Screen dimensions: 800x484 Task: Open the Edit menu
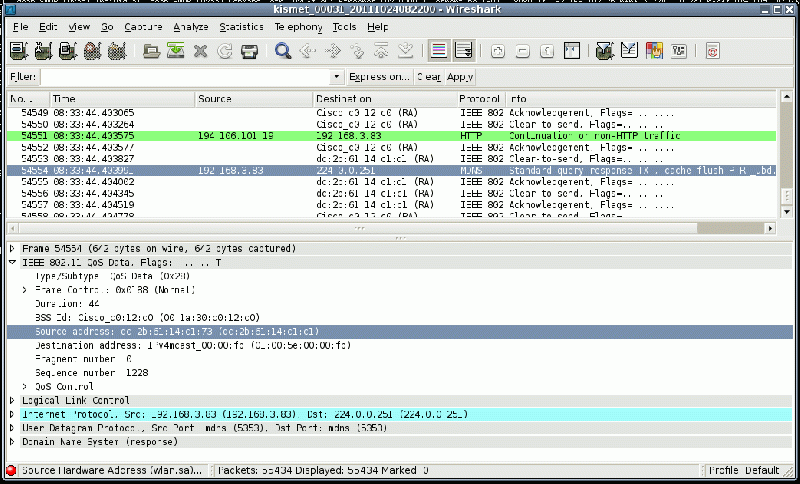point(48,27)
